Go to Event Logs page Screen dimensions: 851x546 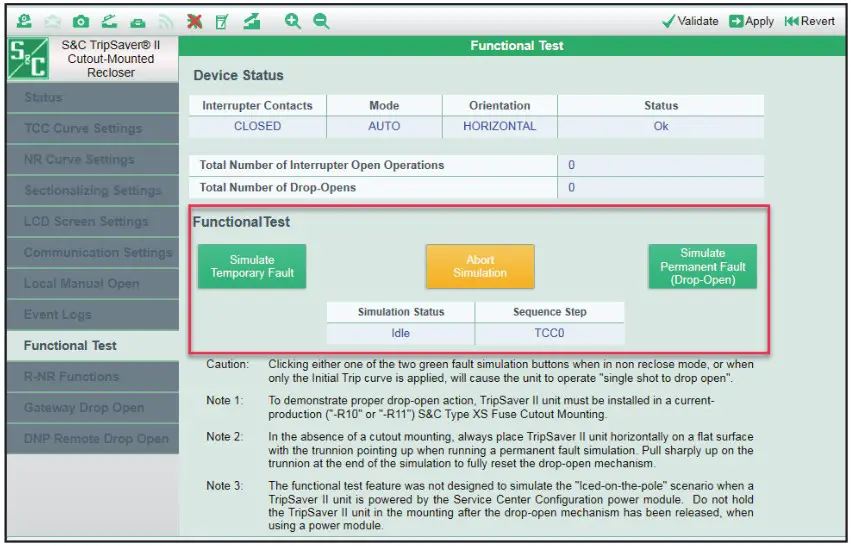(x=58, y=314)
